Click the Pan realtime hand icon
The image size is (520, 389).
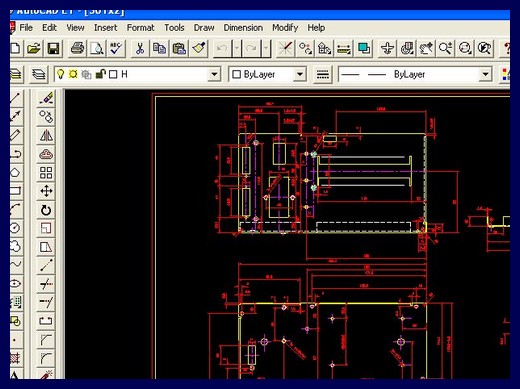coord(426,49)
